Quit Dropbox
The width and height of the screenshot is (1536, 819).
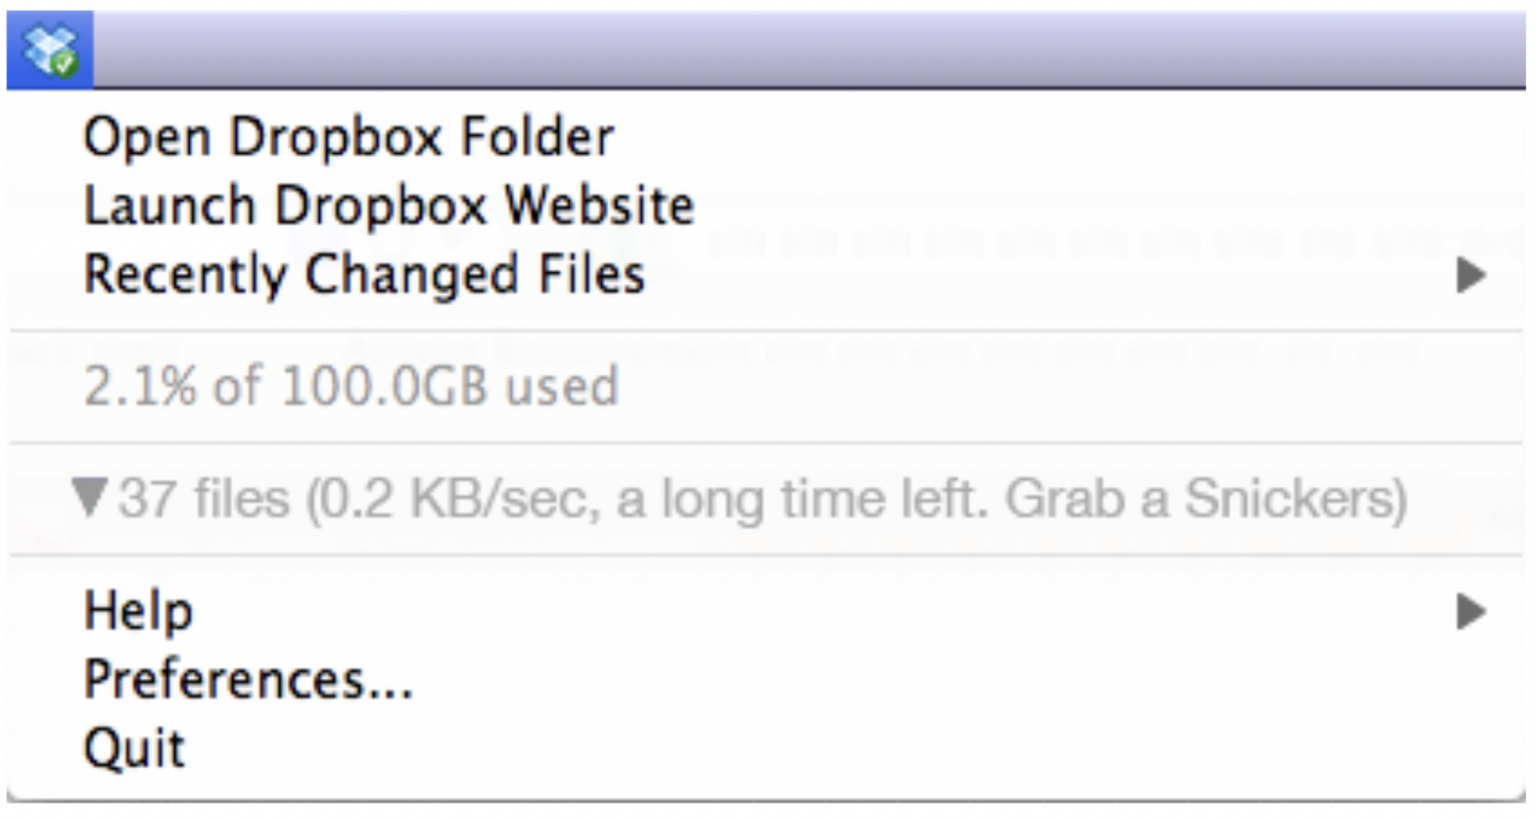click(134, 748)
